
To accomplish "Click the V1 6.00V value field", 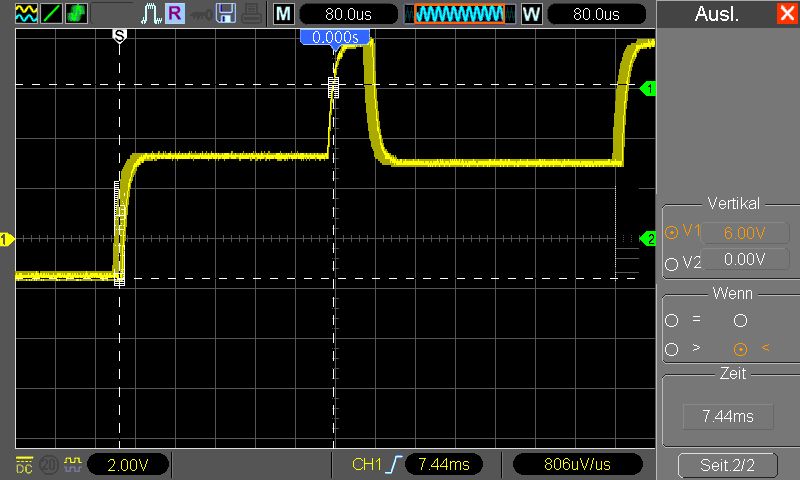I will coord(745,233).
